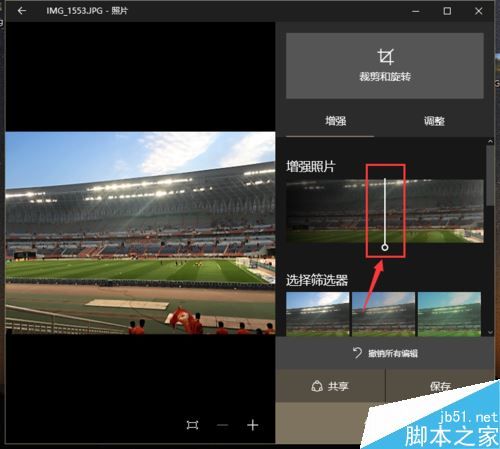Click the editing panel scrollbar thumb
The height and width of the screenshot is (449, 500).
[490, 176]
